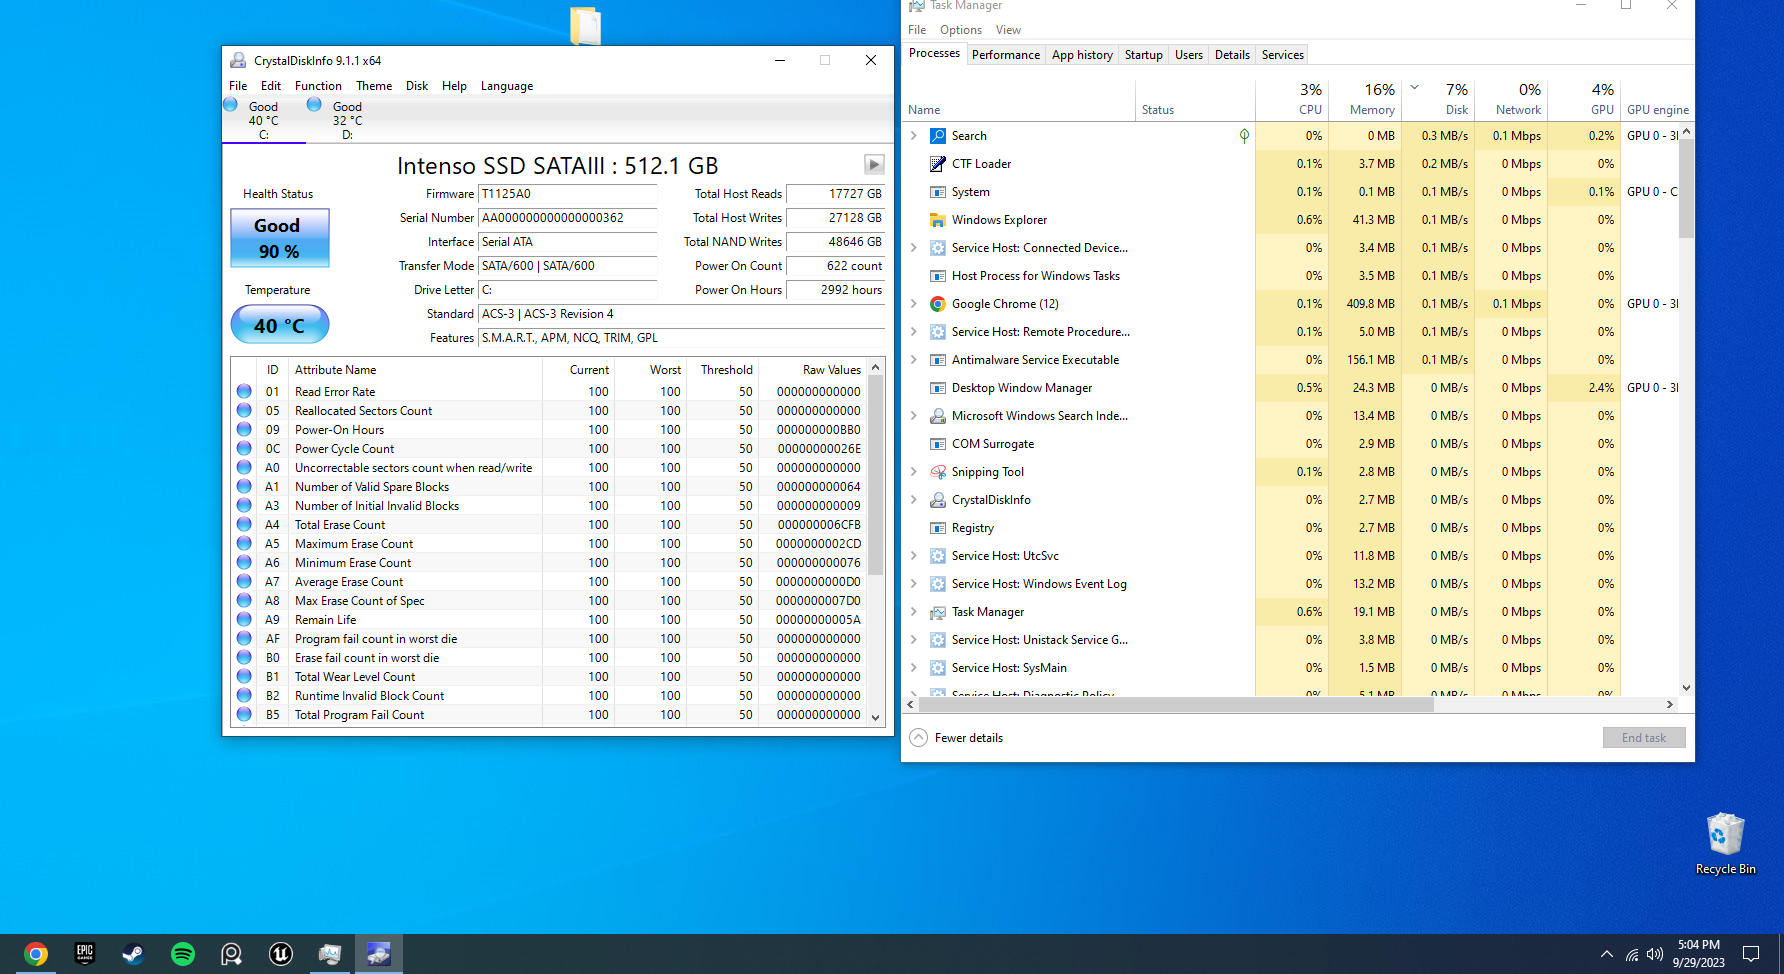
Task: Click the CrystalDiskInfo process icon in Task Manager
Action: pyautogui.click(x=938, y=500)
